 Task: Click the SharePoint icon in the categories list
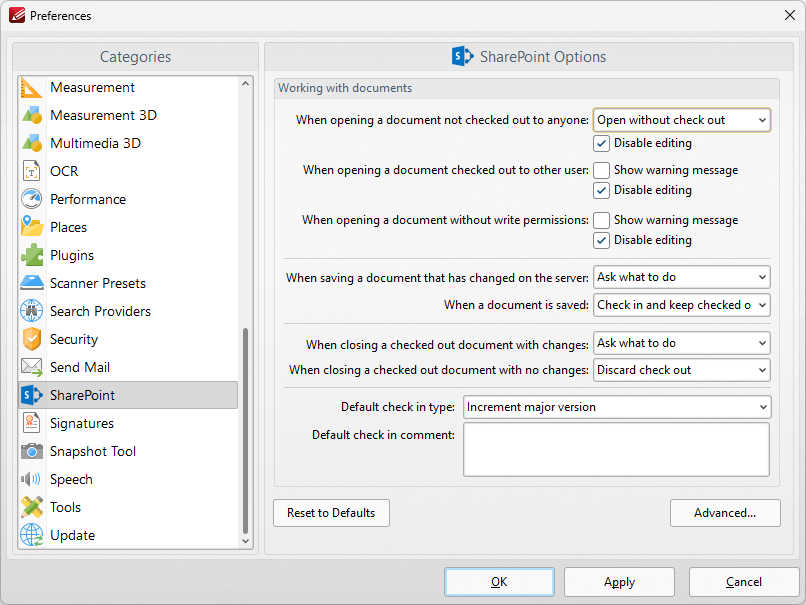click(x=32, y=395)
